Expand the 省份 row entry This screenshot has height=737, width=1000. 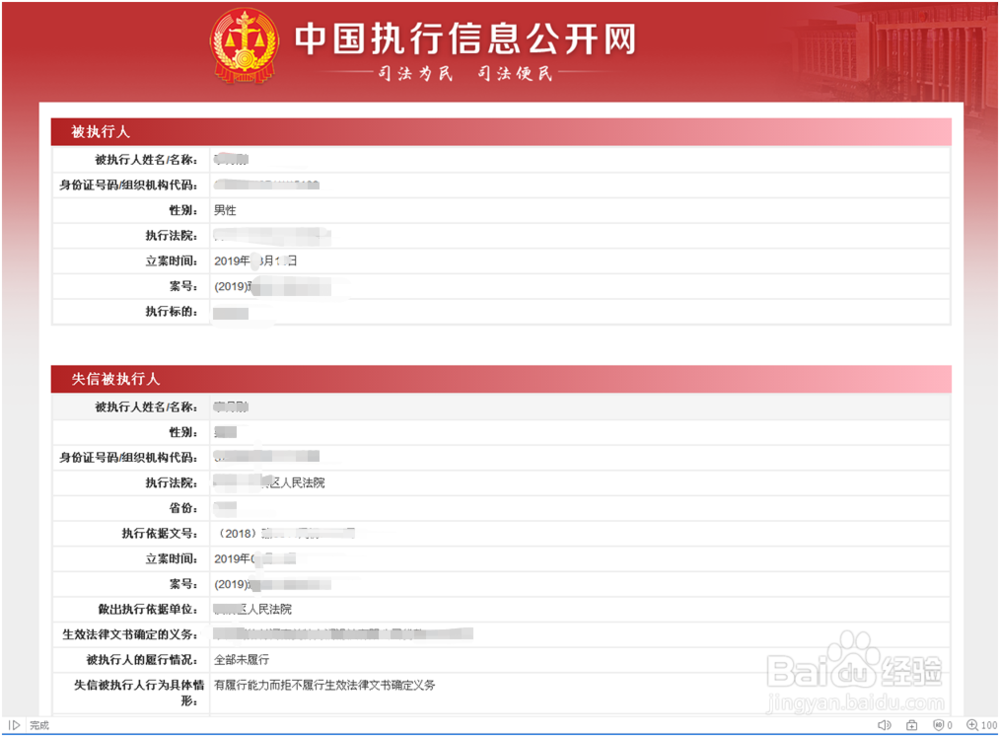pos(227,507)
